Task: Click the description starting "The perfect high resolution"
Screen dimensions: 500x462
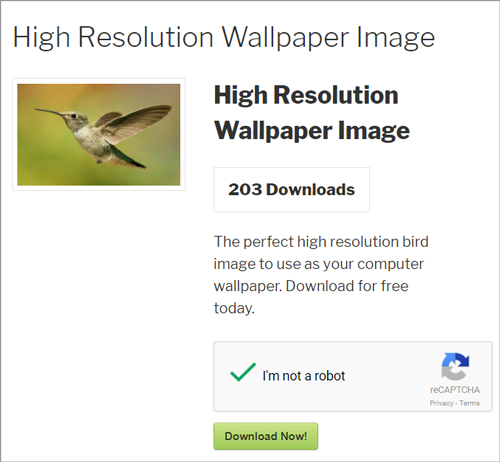Action: [x=321, y=274]
